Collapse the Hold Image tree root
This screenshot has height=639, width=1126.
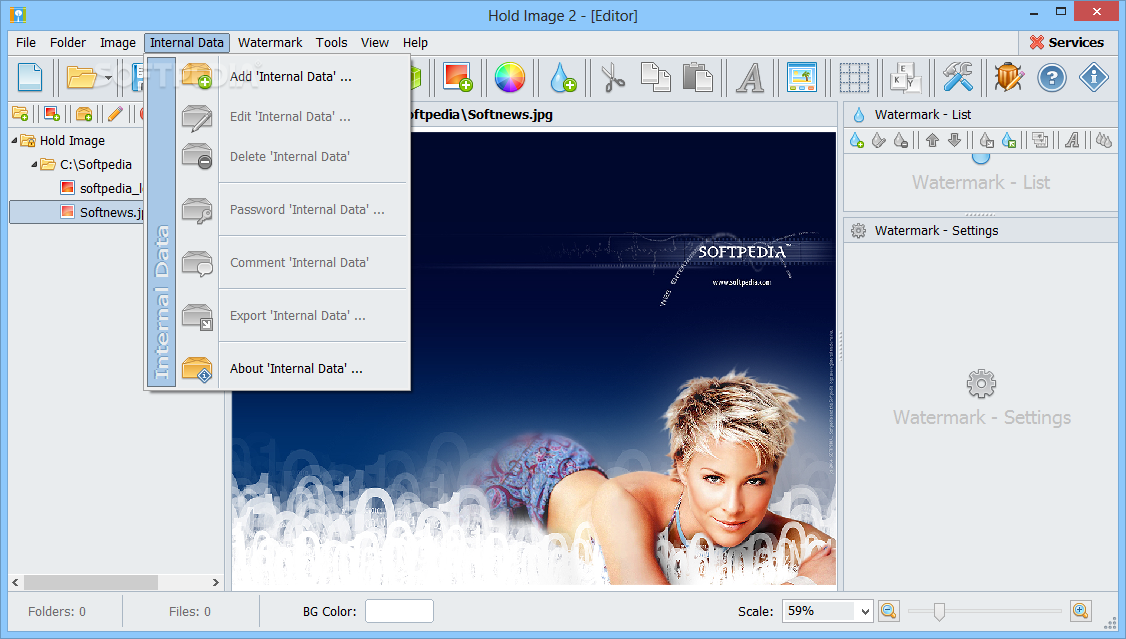tap(14, 141)
